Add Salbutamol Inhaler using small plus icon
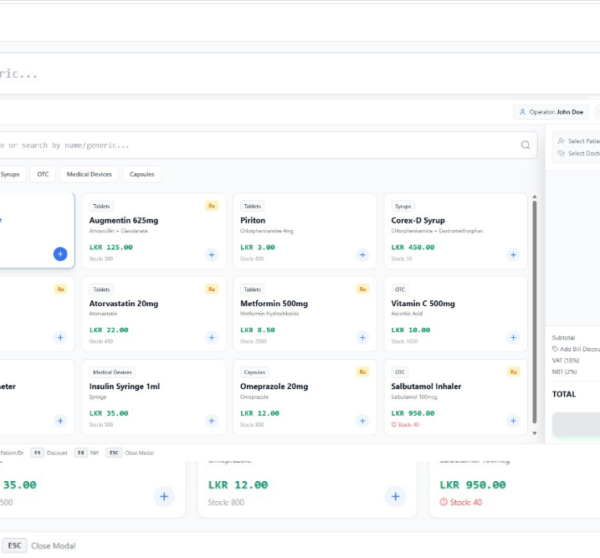 click(x=513, y=421)
